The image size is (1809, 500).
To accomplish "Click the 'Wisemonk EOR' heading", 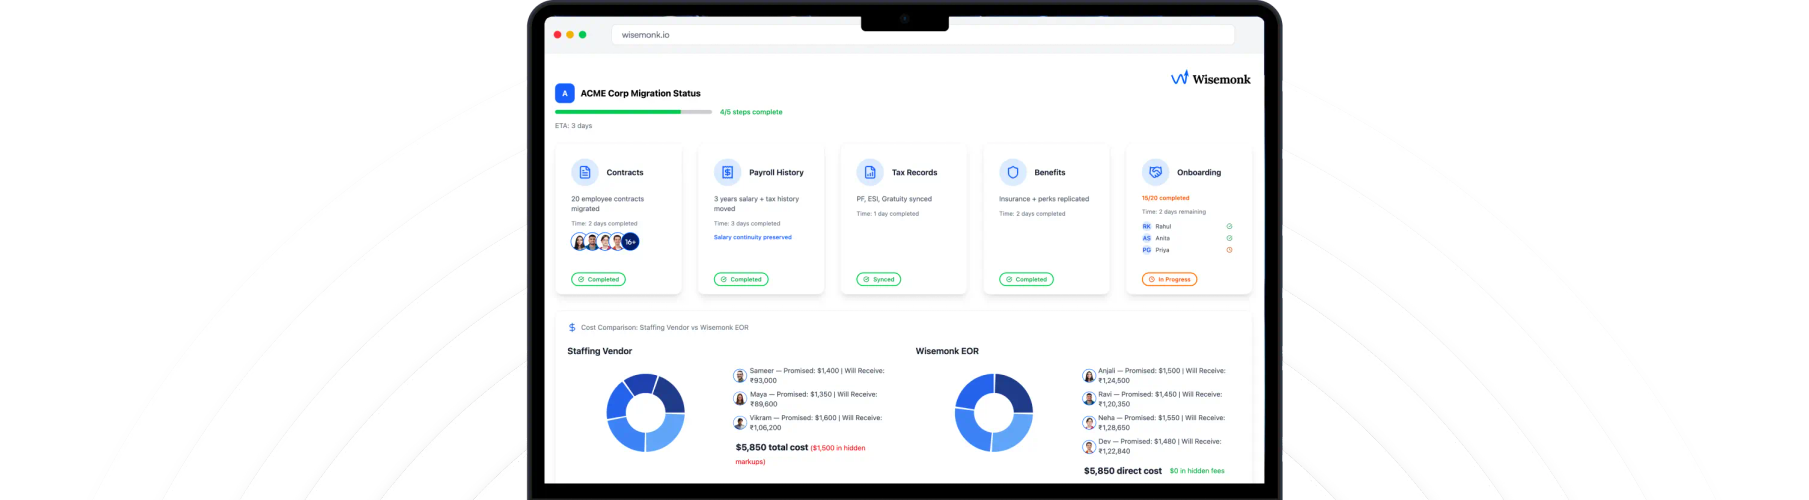I will 947,351.
